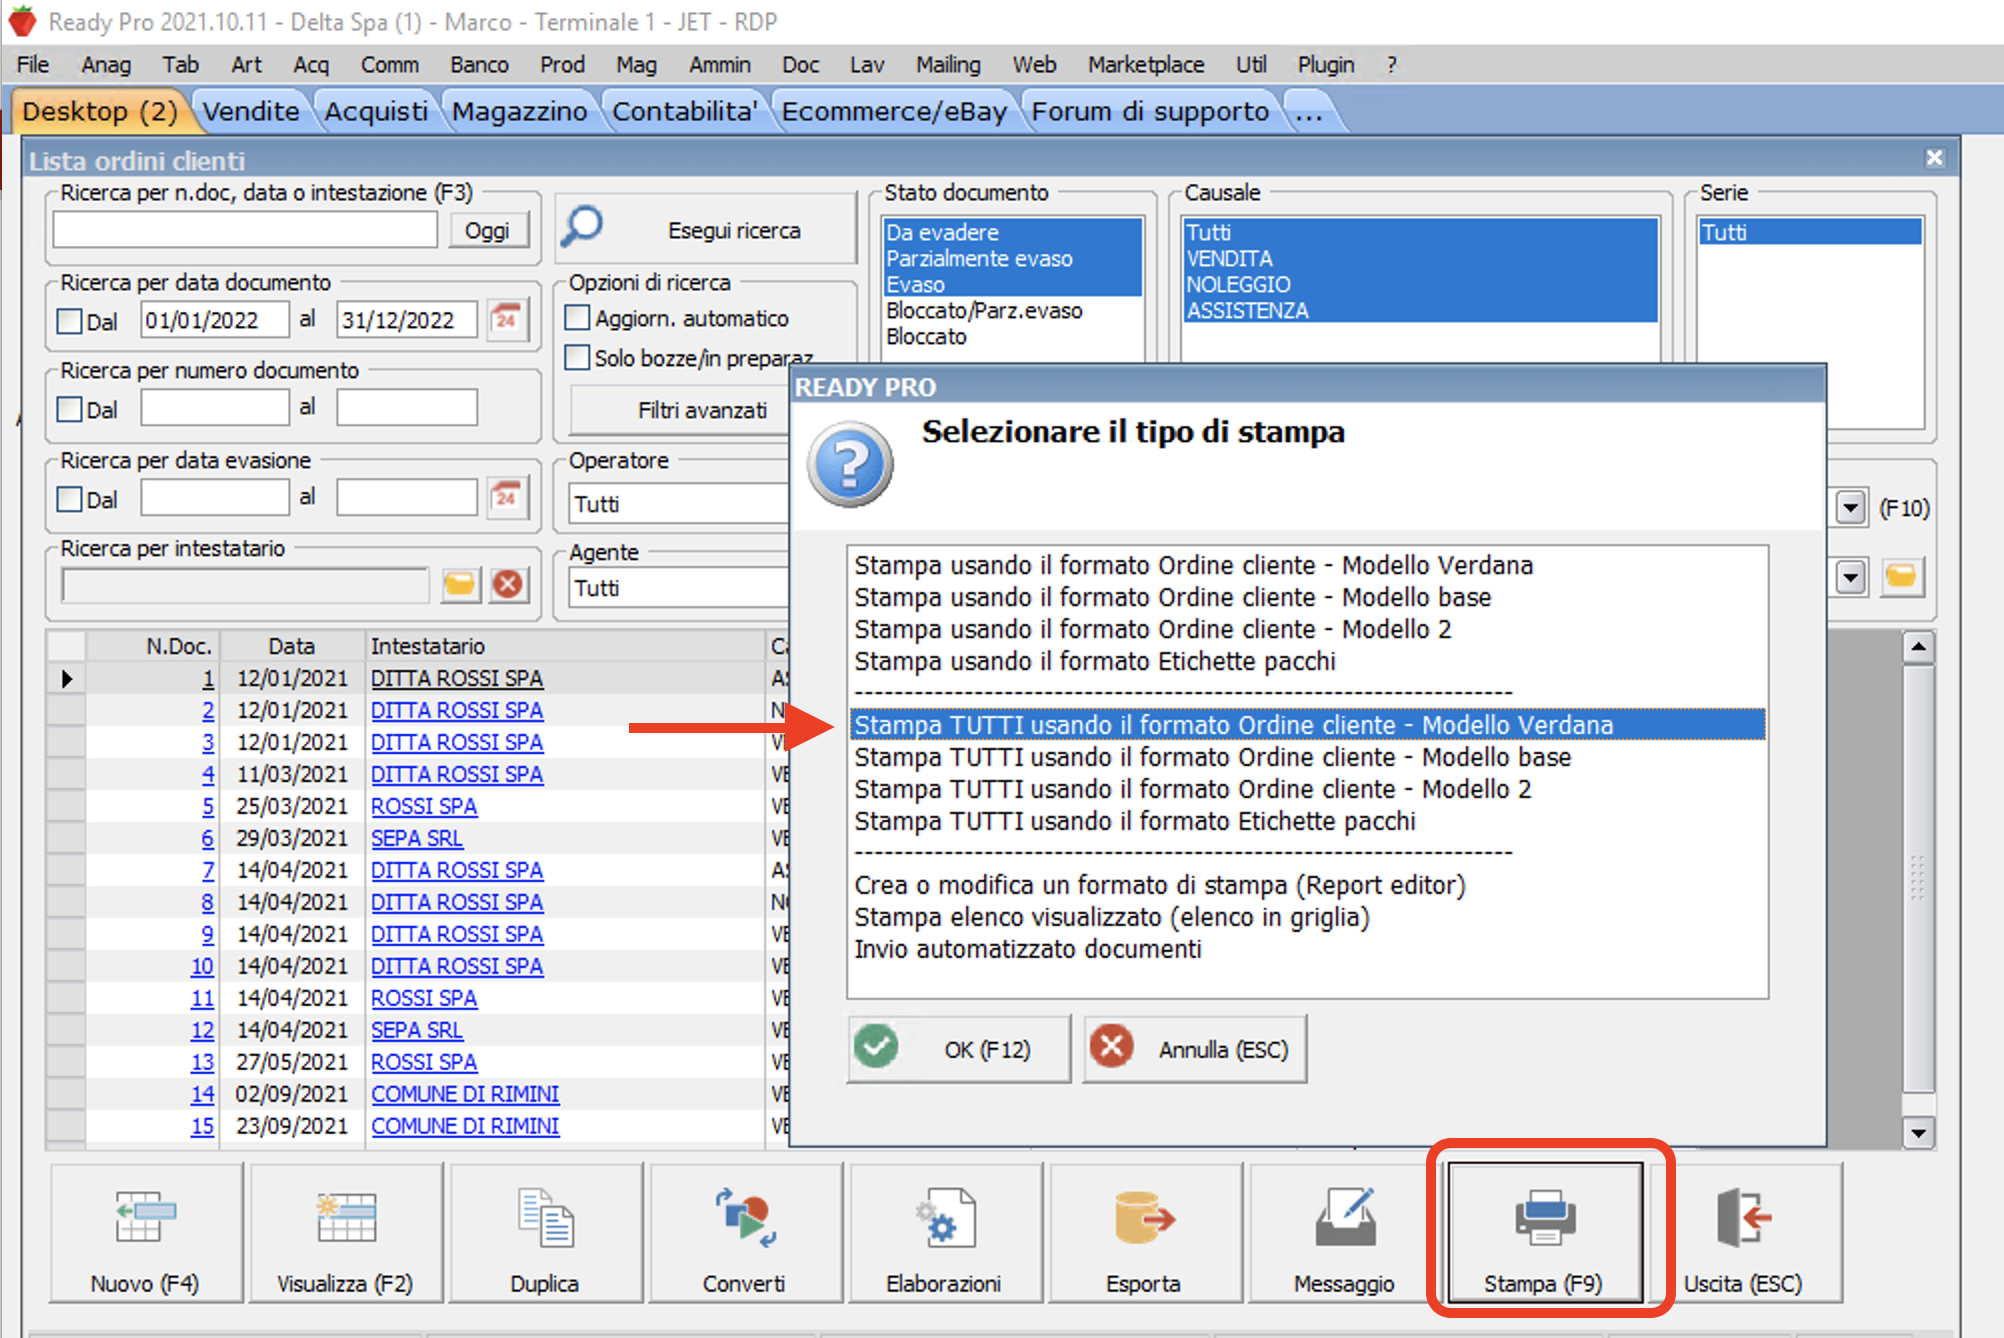Enable Dal checkbox for data evasione

70,498
